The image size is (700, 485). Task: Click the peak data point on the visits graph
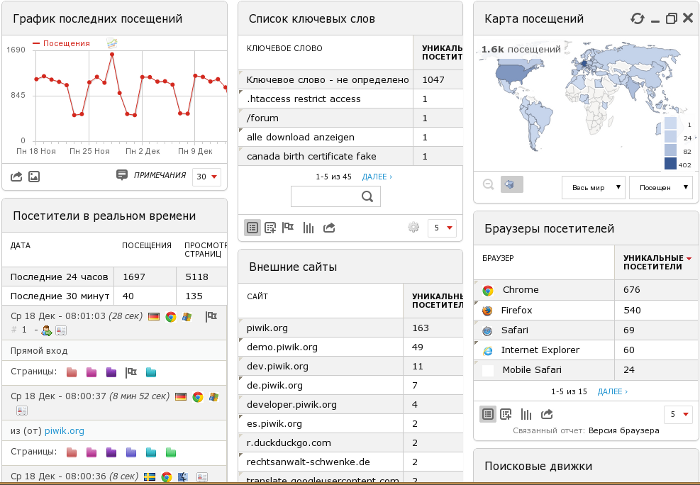112,54
